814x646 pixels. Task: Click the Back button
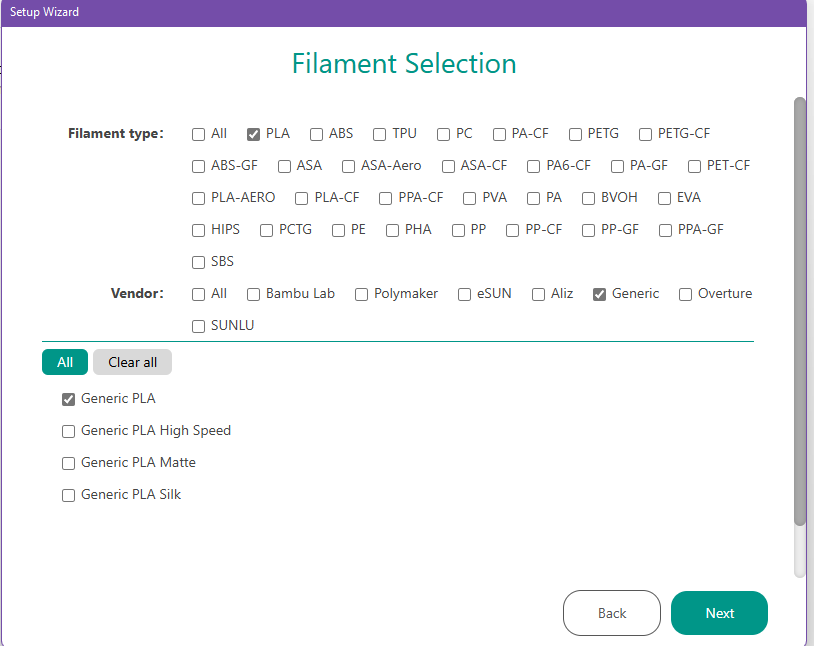[612, 613]
